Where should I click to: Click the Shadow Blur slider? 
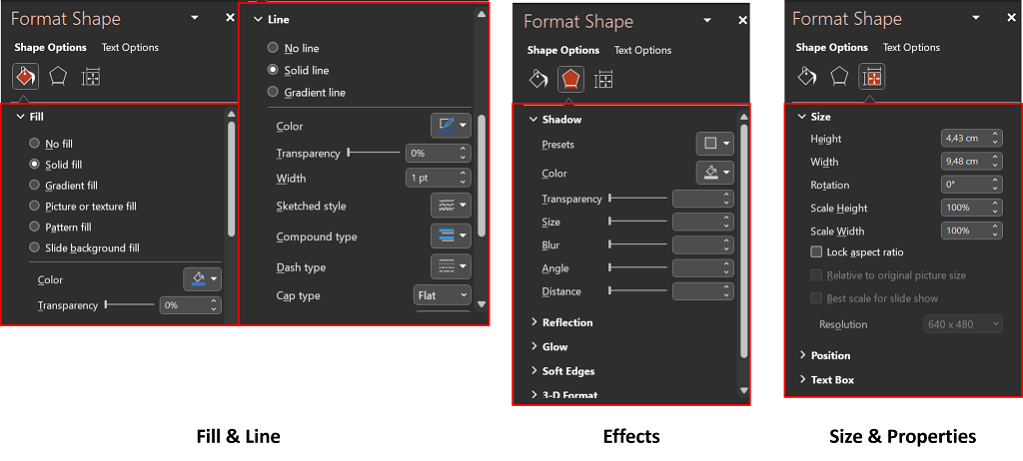637,245
